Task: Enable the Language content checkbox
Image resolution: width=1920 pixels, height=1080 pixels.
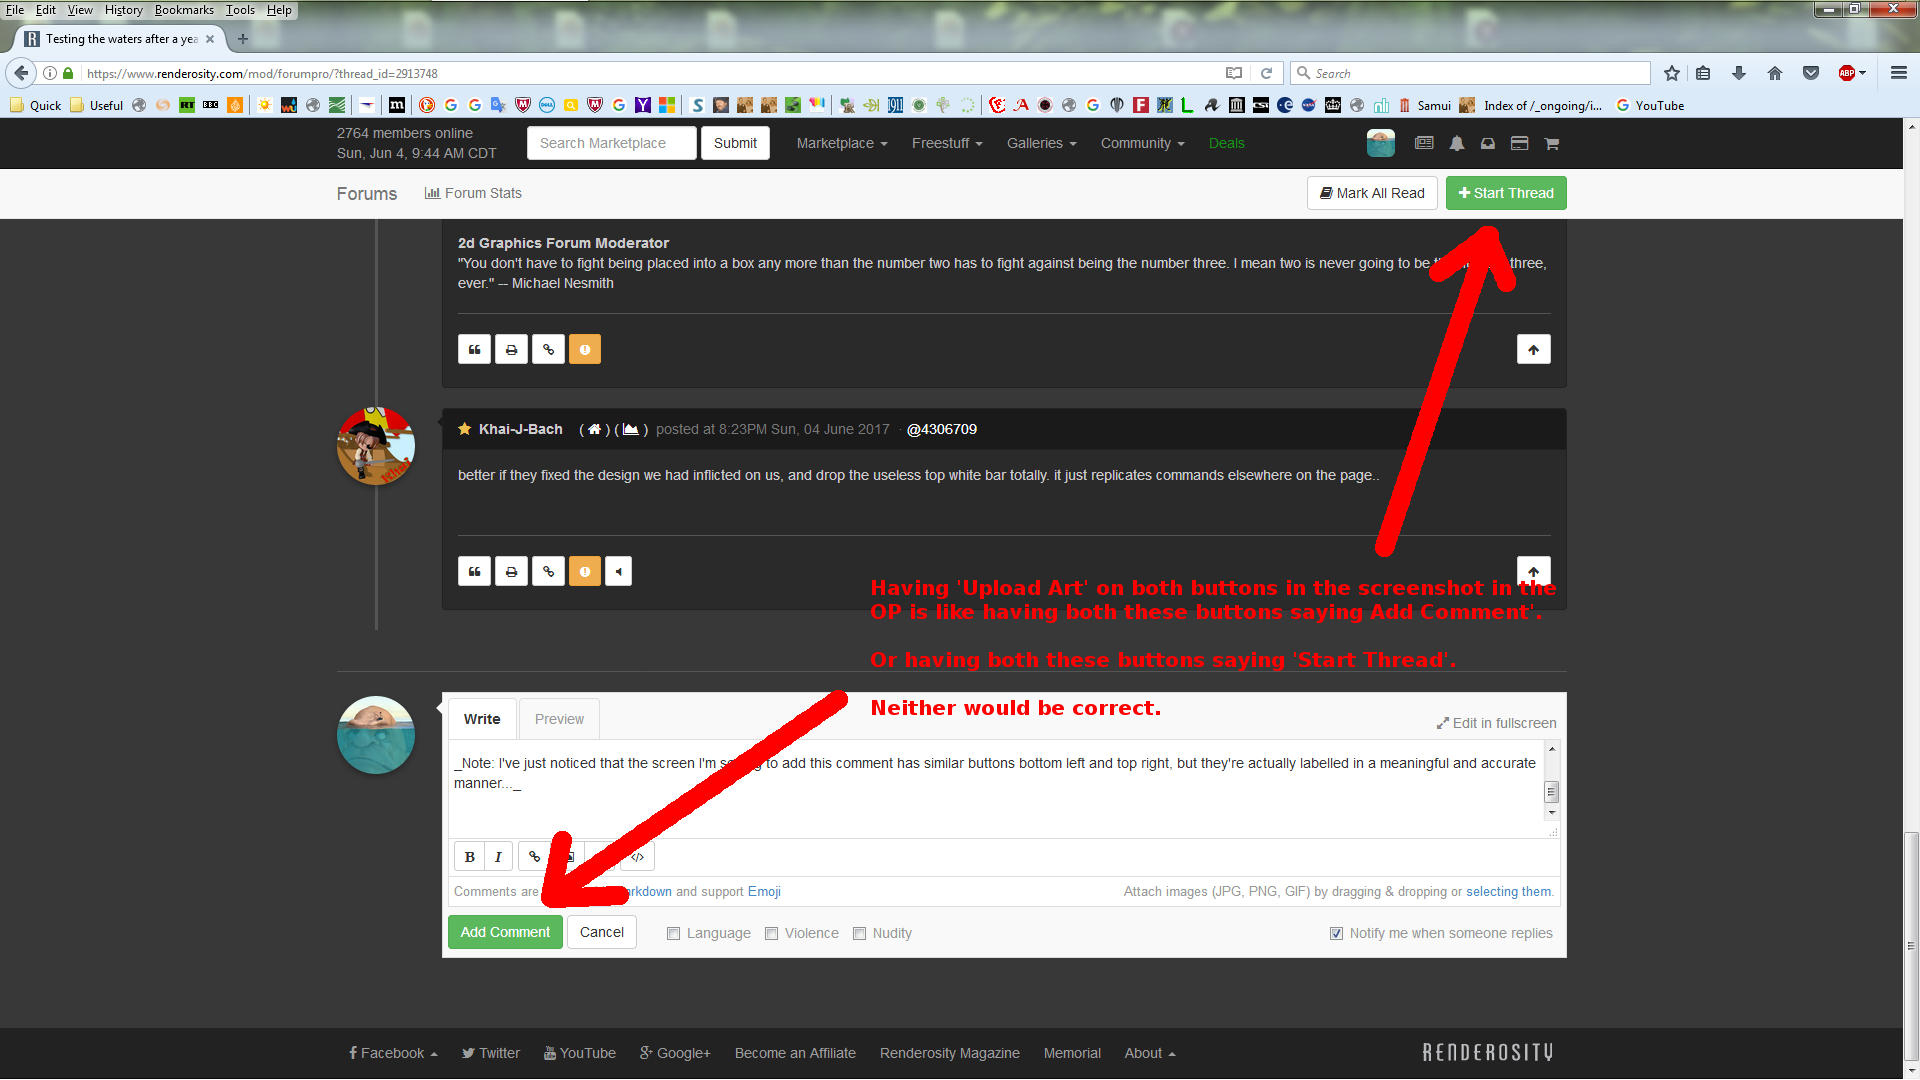Action: [674, 934]
